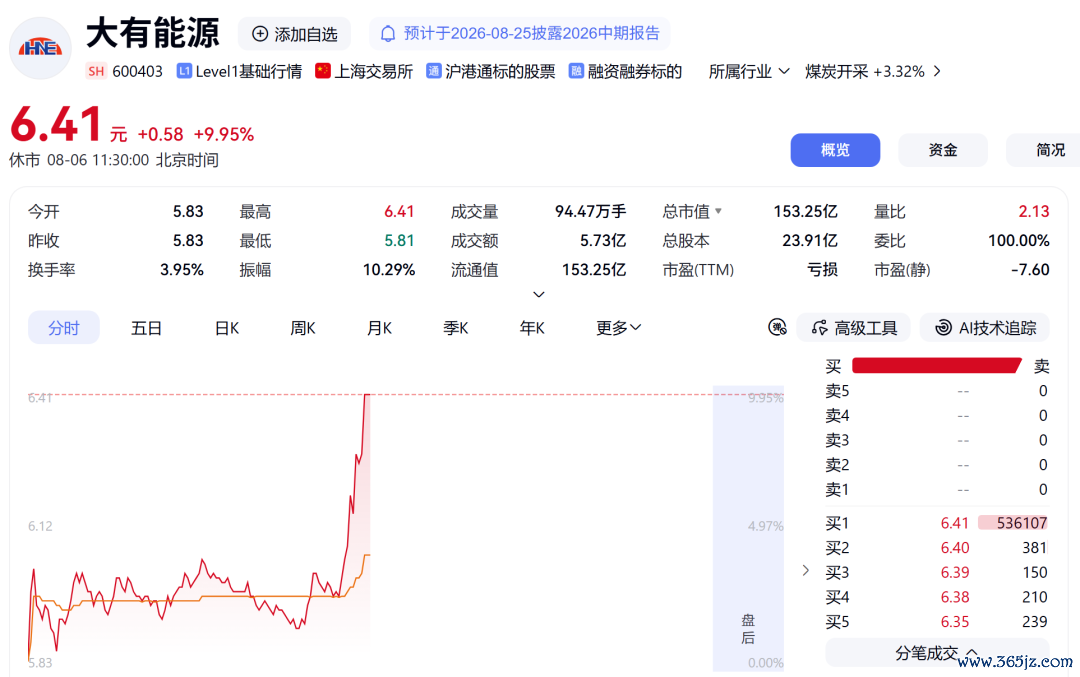Click 买5 price 6.35

[x=955, y=623]
